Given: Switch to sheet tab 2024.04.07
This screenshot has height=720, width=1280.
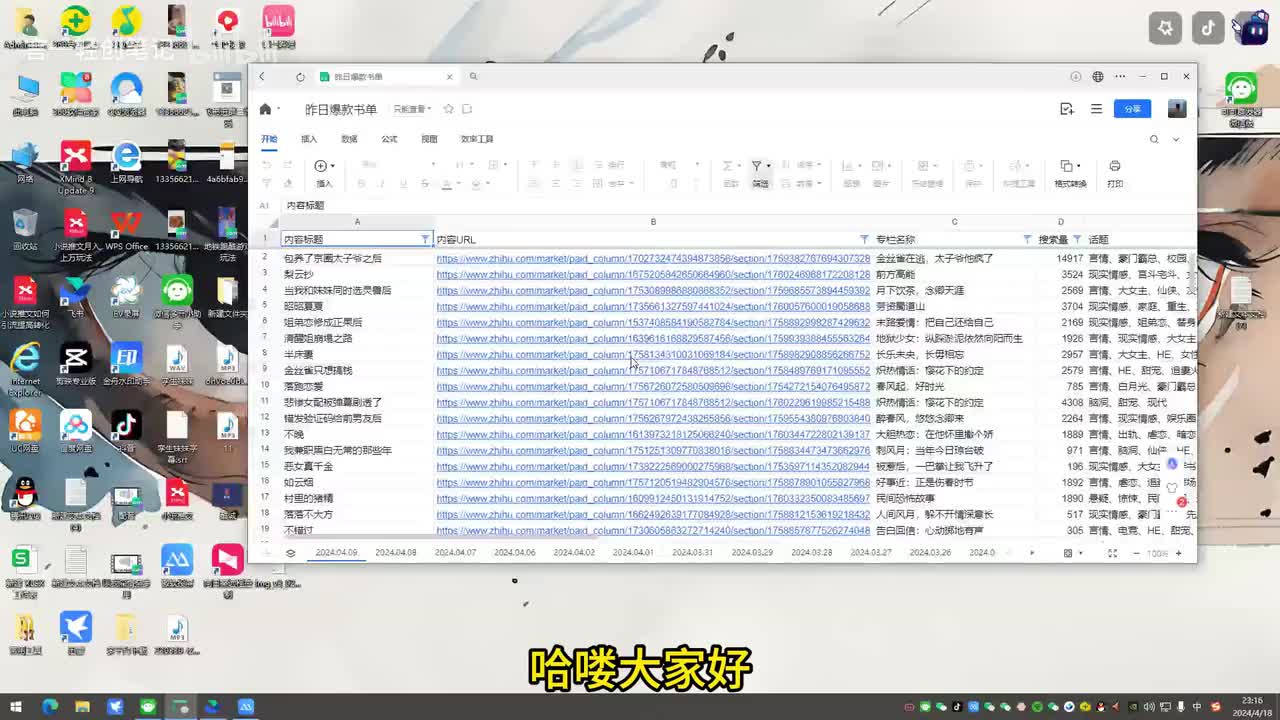Looking at the screenshot, I should (455, 553).
